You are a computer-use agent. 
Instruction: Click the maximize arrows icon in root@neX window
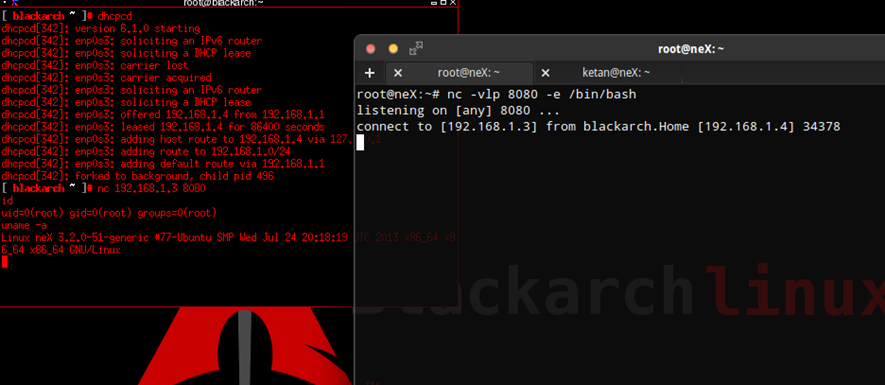416,49
